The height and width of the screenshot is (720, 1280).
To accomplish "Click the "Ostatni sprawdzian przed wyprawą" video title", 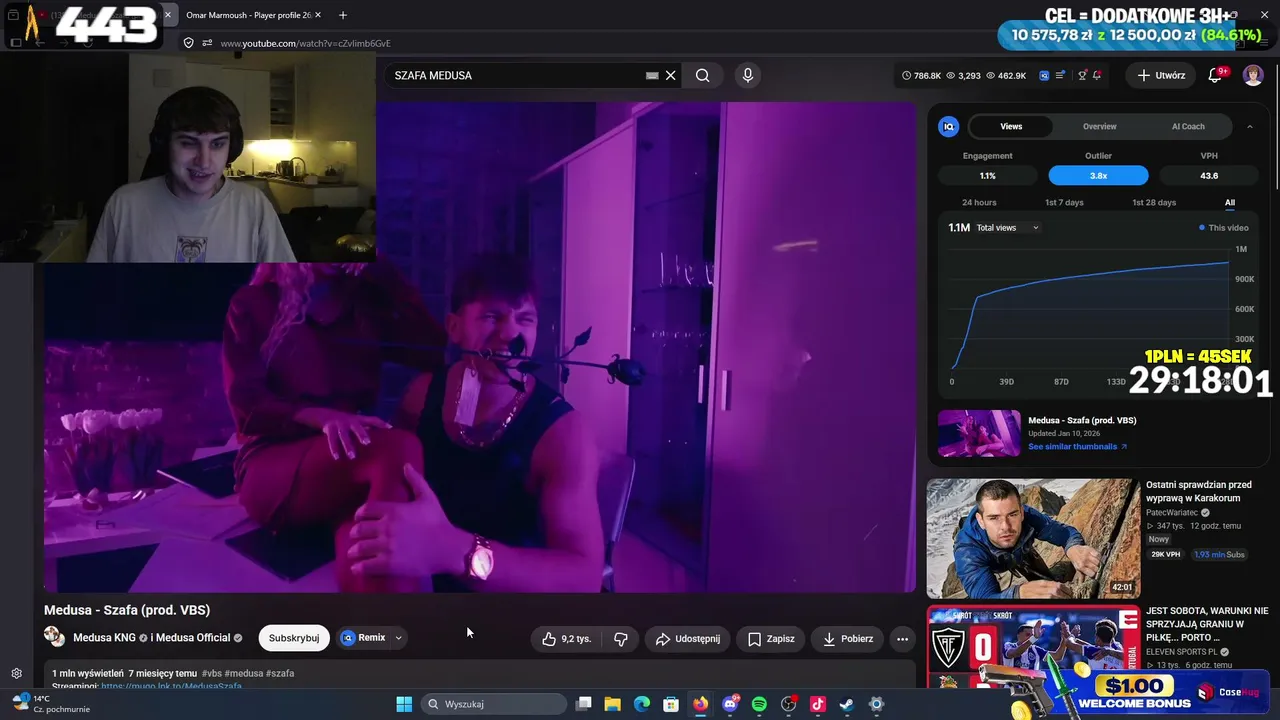I will tap(1199, 492).
